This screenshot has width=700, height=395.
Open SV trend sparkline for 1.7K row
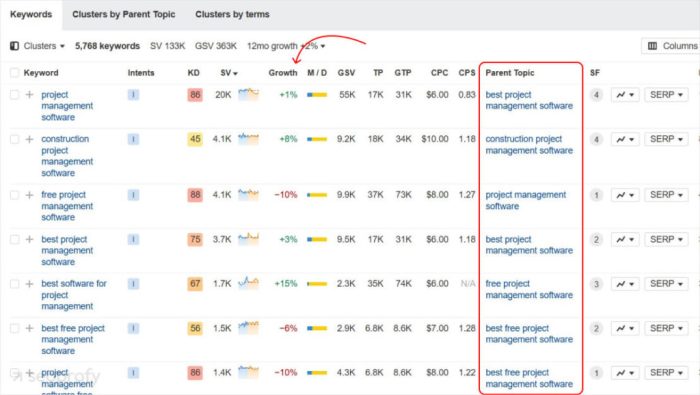pyautogui.click(x=248, y=283)
